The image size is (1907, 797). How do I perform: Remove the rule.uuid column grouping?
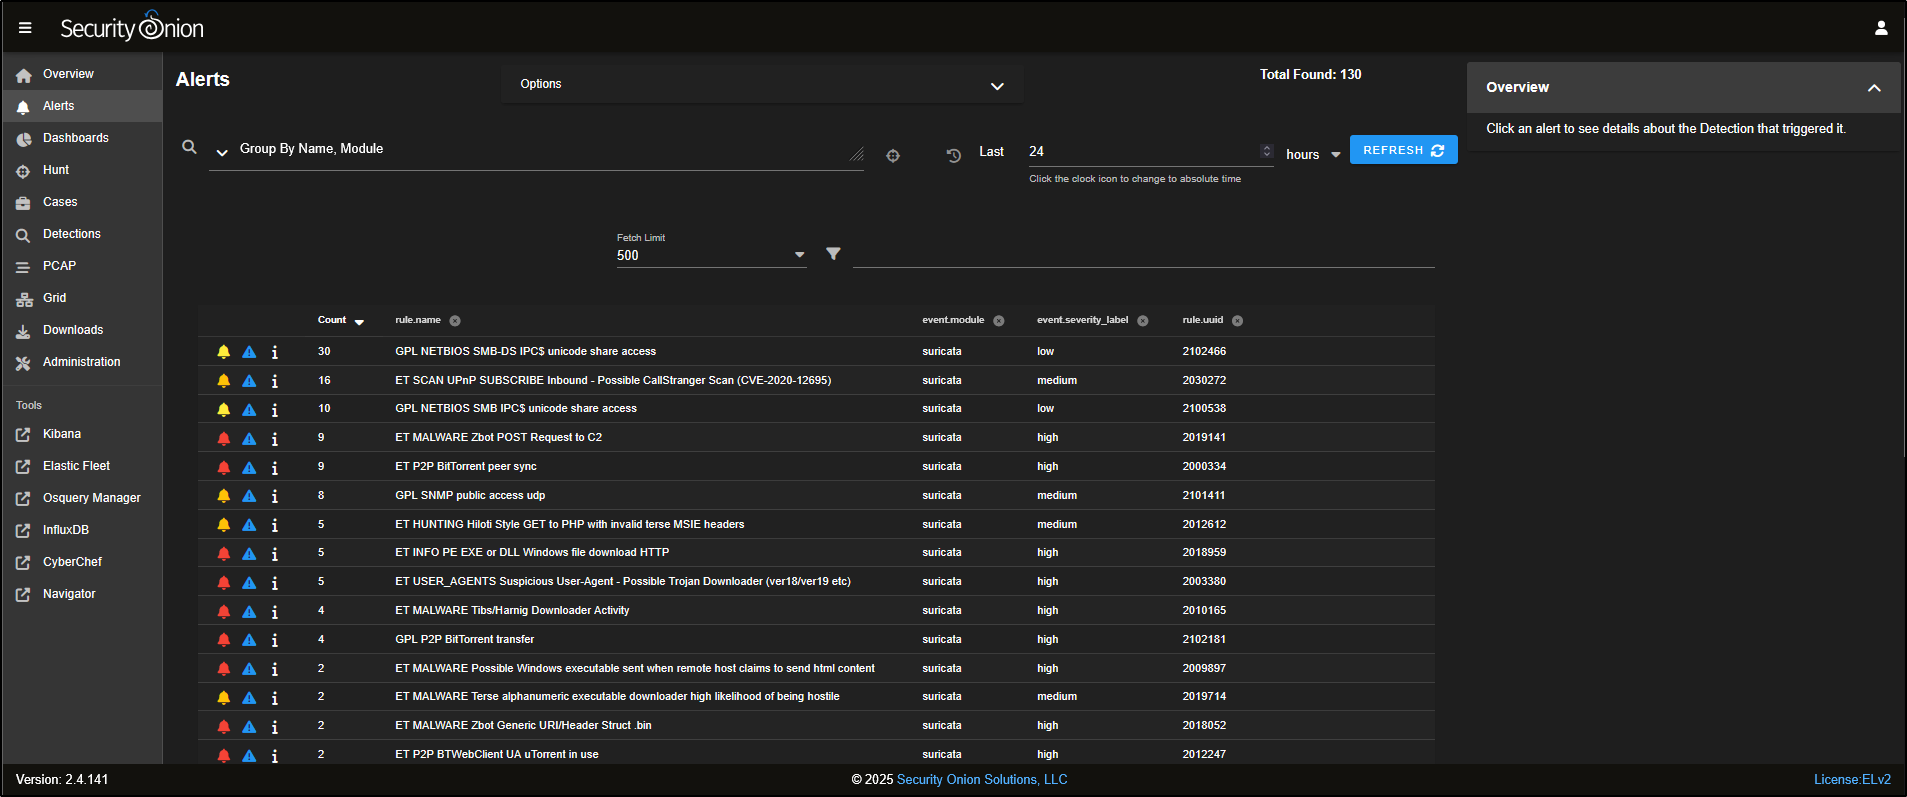(x=1237, y=321)
